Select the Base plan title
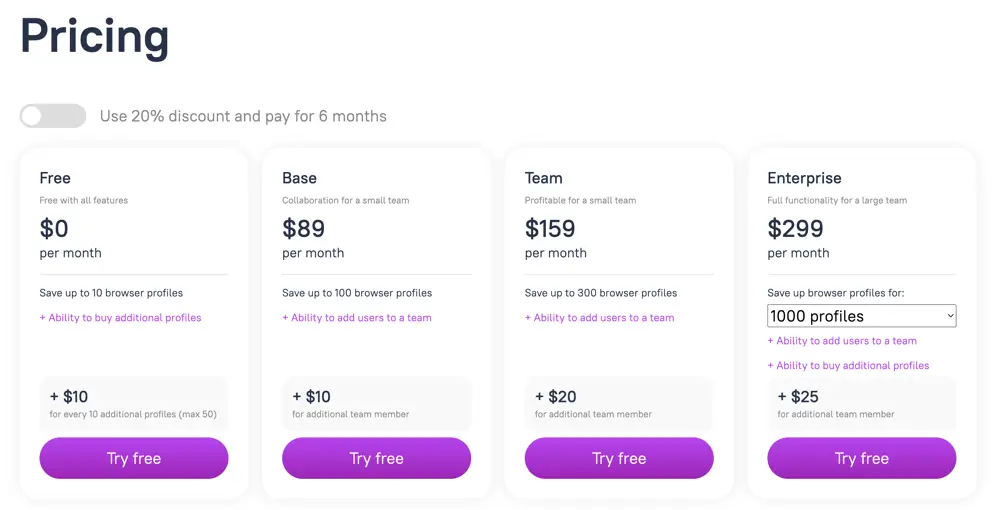The height and width of the screenshot is (510, 1000). click(299, 178)
